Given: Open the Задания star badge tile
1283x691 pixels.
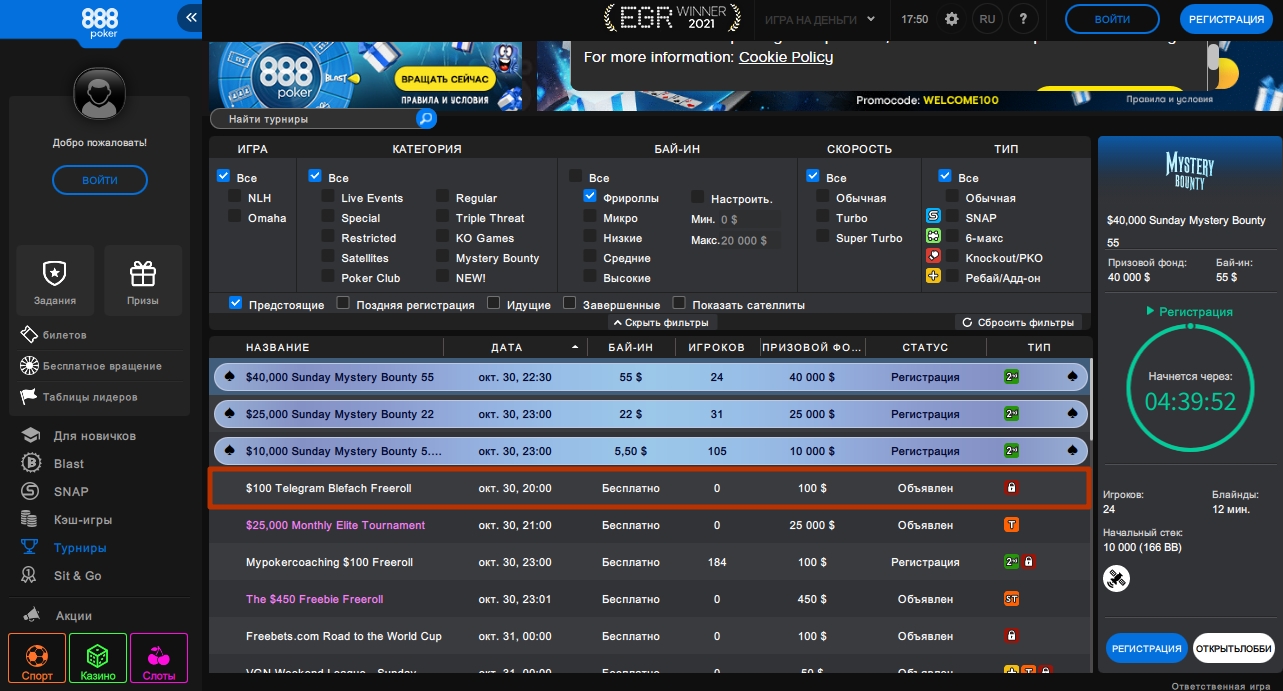Looking at the screenshot, I should point(55,280).
